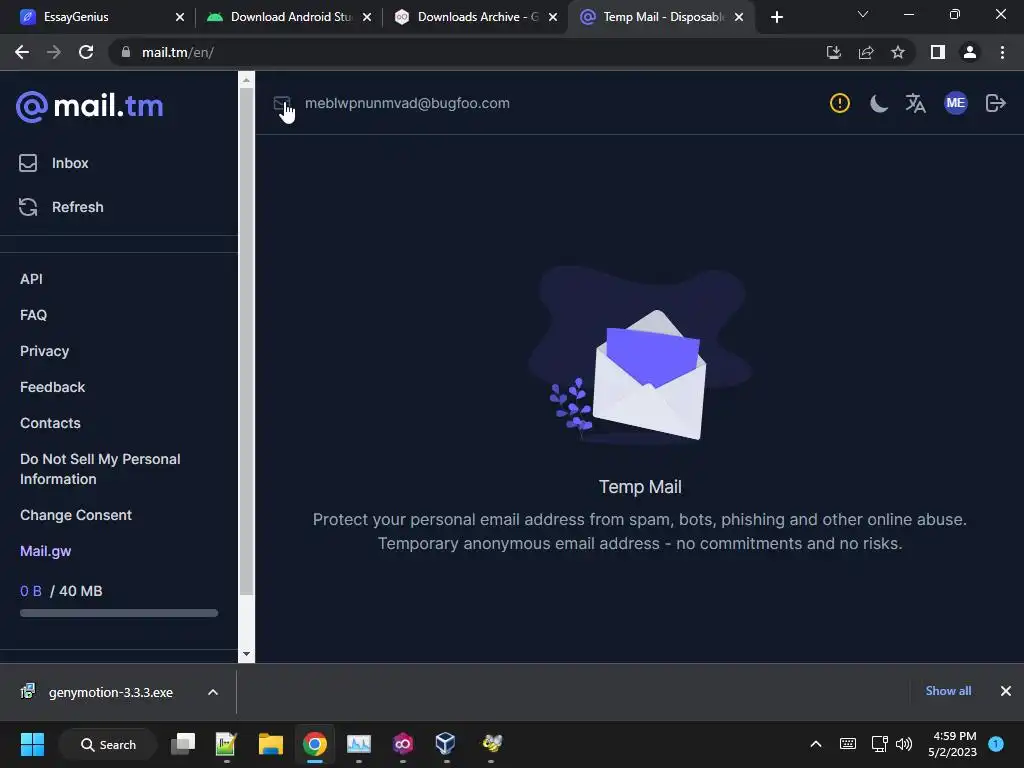1024x768 pixels.
Task: Open Task View on the taskbar
Action: pos(183,744)
